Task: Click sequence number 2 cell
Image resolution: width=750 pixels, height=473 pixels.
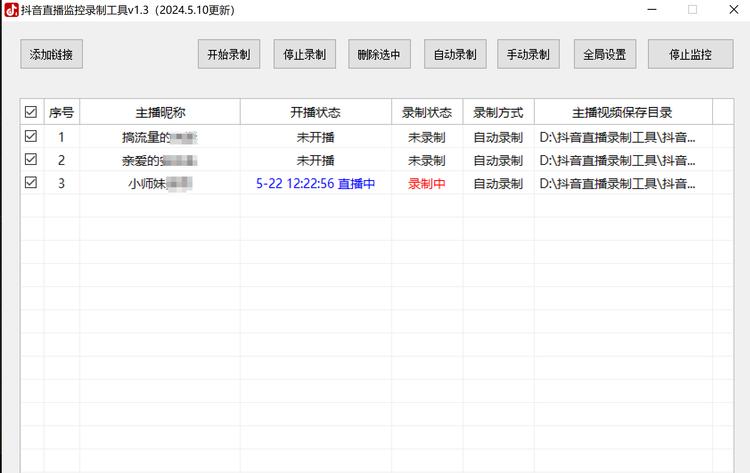Action: coord(62,160)
